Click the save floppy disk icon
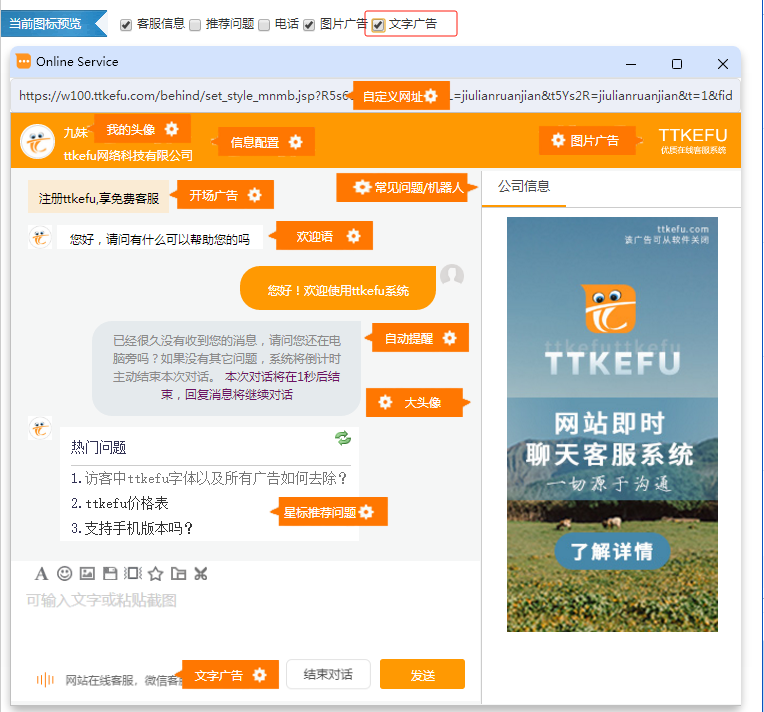Viewport: 764px width, 712px height. [x=110, y=574]
